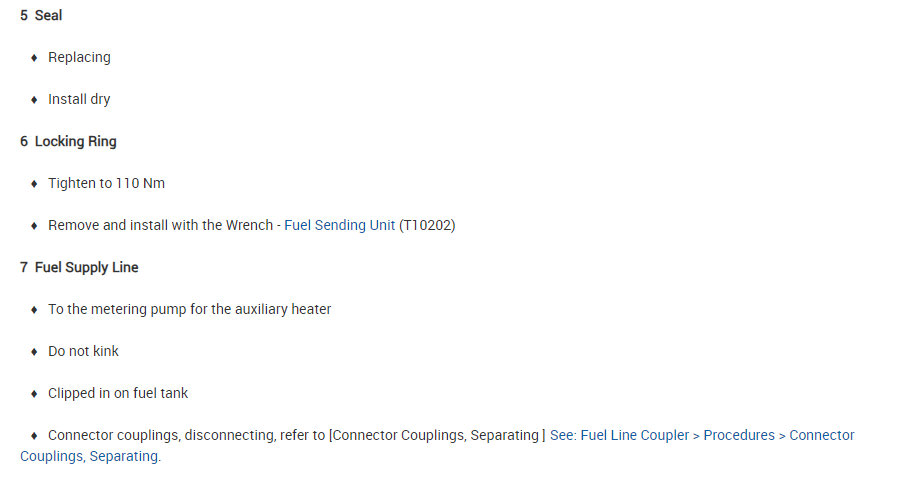
Task: Click the T10202 tool number
Action: click(x=427, y=226)
